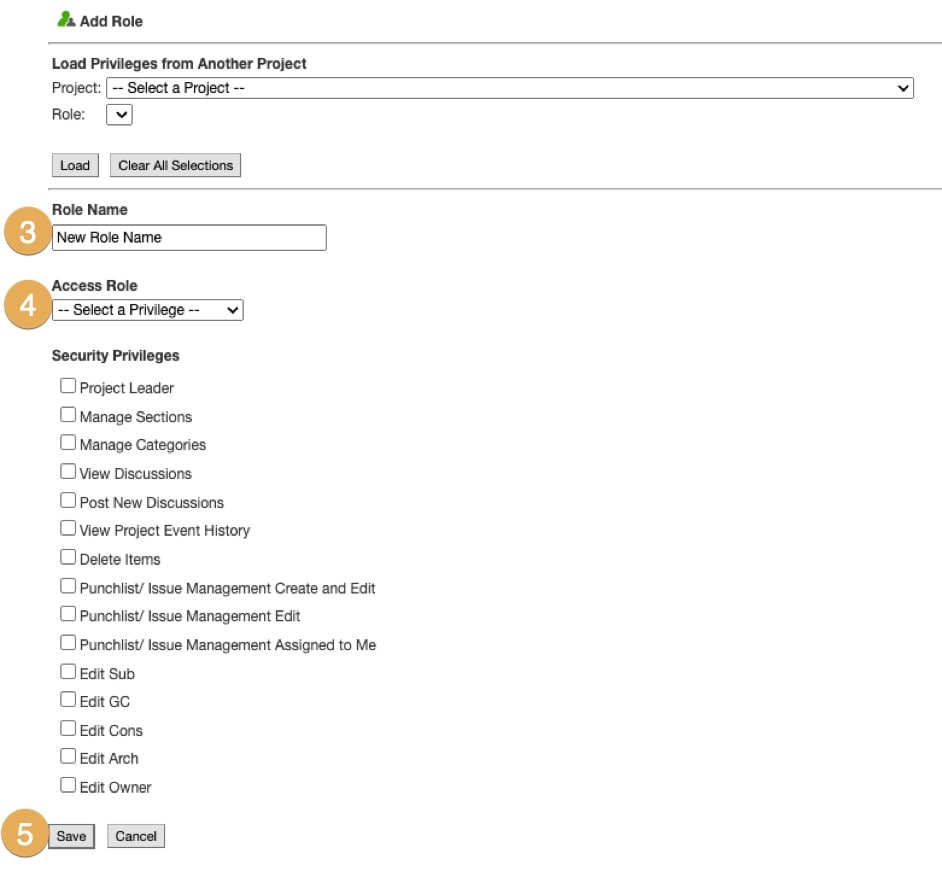
Task: Tick the Edit Owner checkbox
Action: (68, 785)
